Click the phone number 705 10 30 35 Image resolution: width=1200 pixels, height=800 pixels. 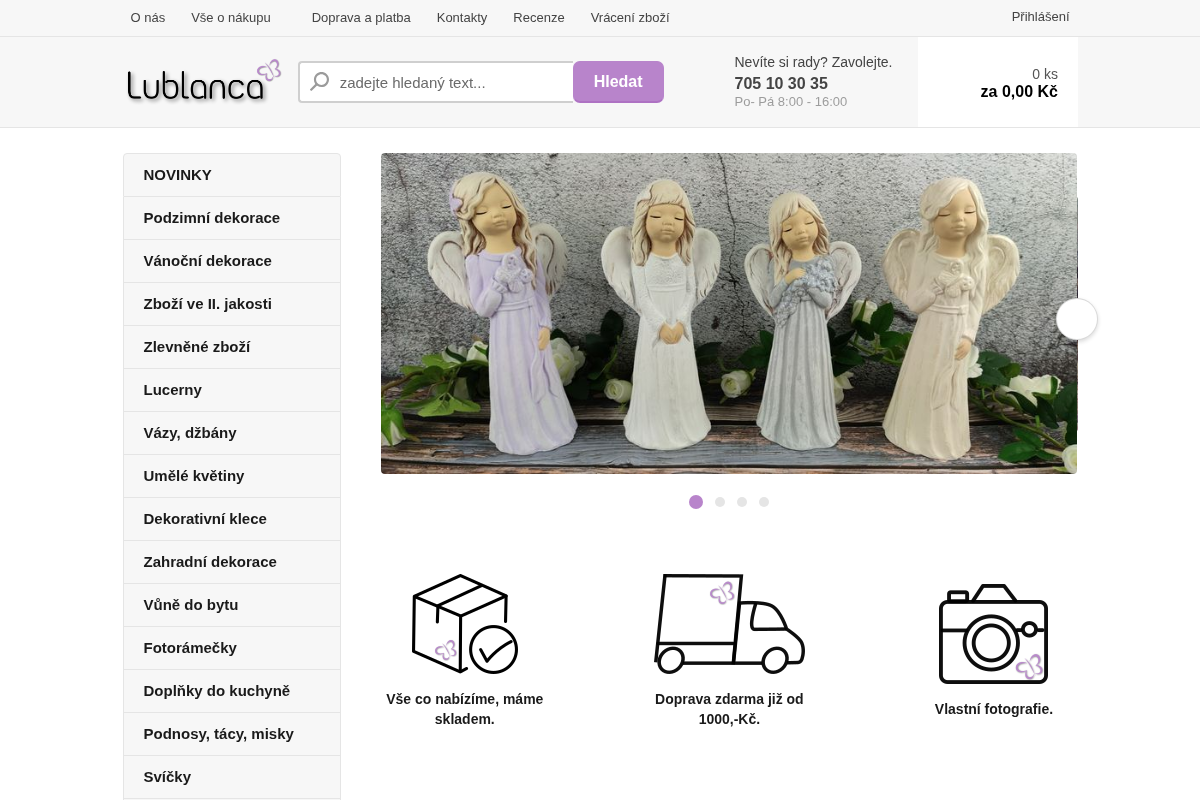(781, 83)
